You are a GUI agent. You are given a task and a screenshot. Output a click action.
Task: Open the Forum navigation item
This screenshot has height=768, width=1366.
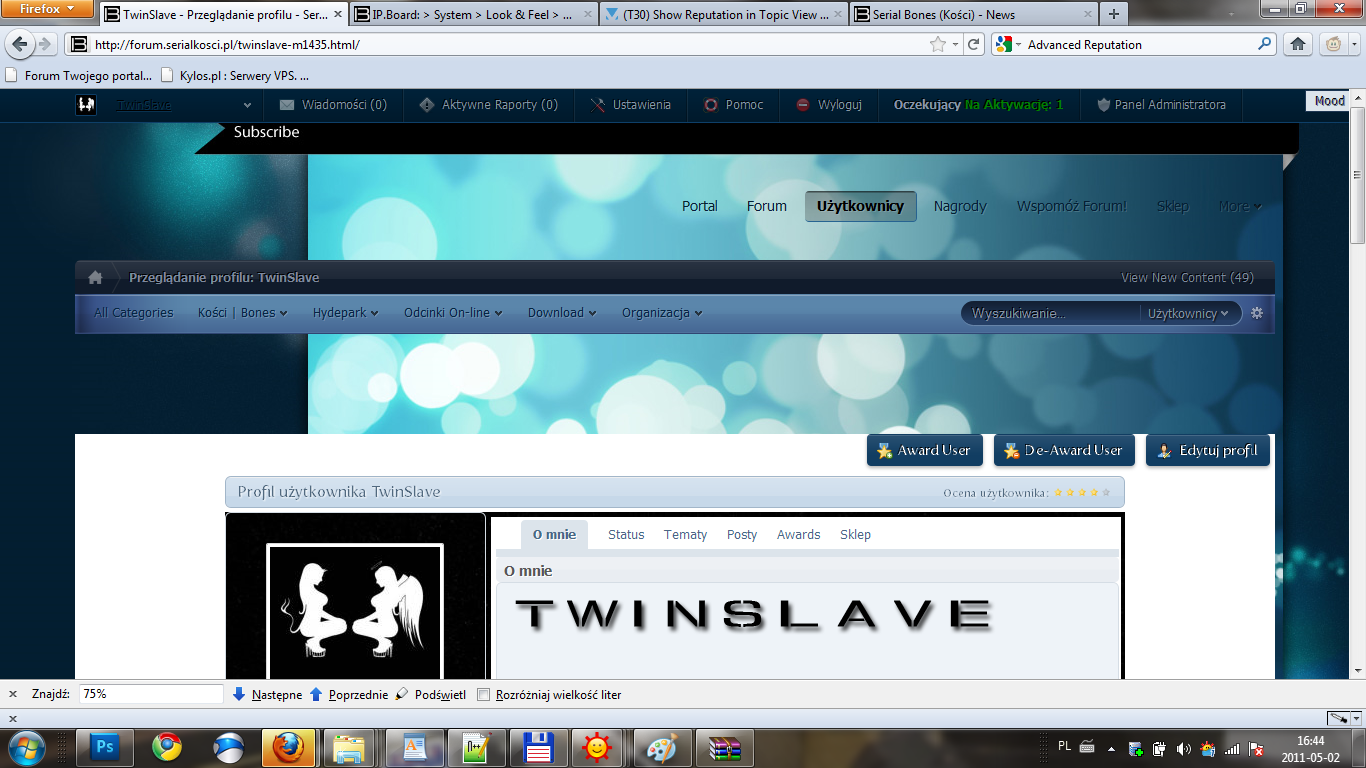(x=766, y=206)
